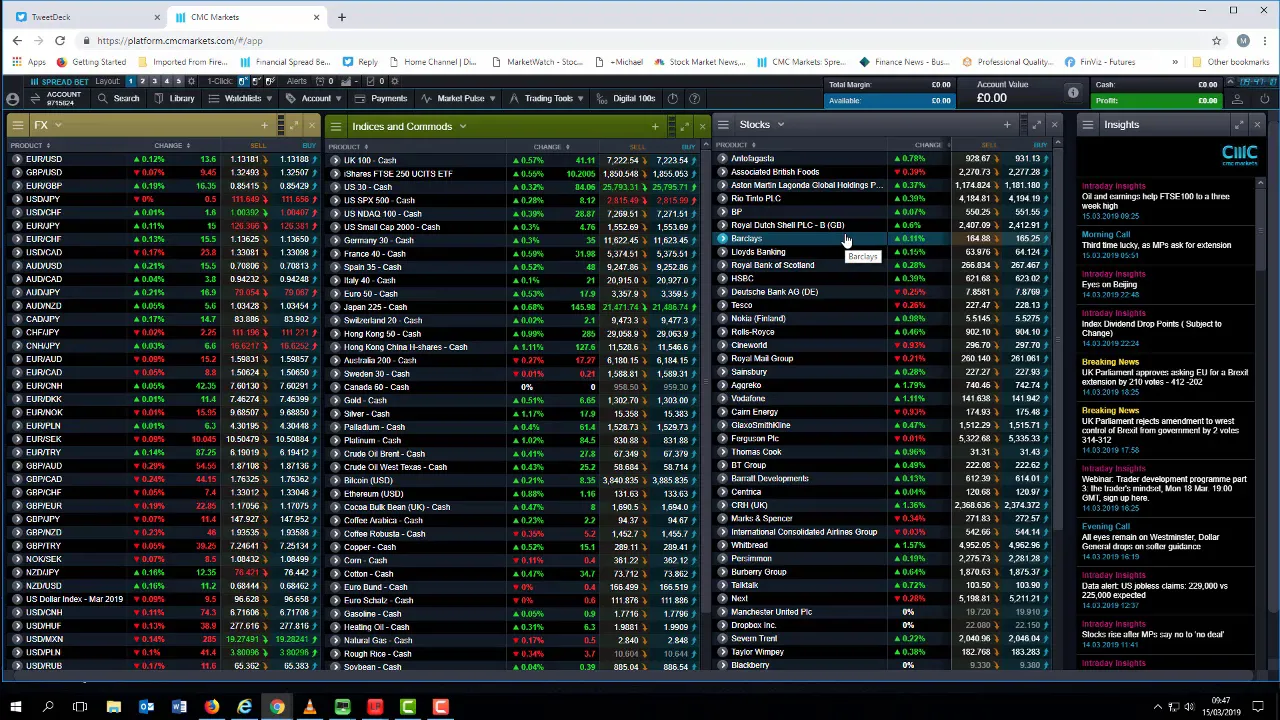The height and width of the screenshot is (720, 1280).
Task: Open the Library in platform toolbar
Action: coord(174,98)
